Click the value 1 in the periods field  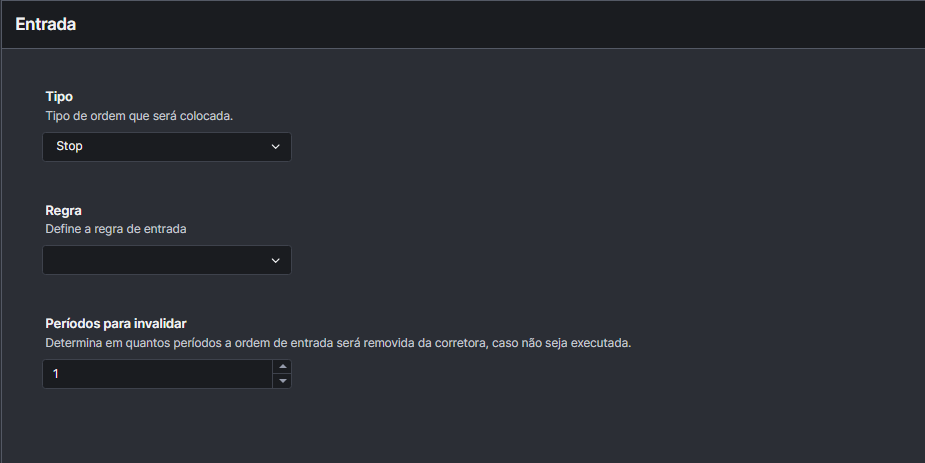tap(56, 374)
